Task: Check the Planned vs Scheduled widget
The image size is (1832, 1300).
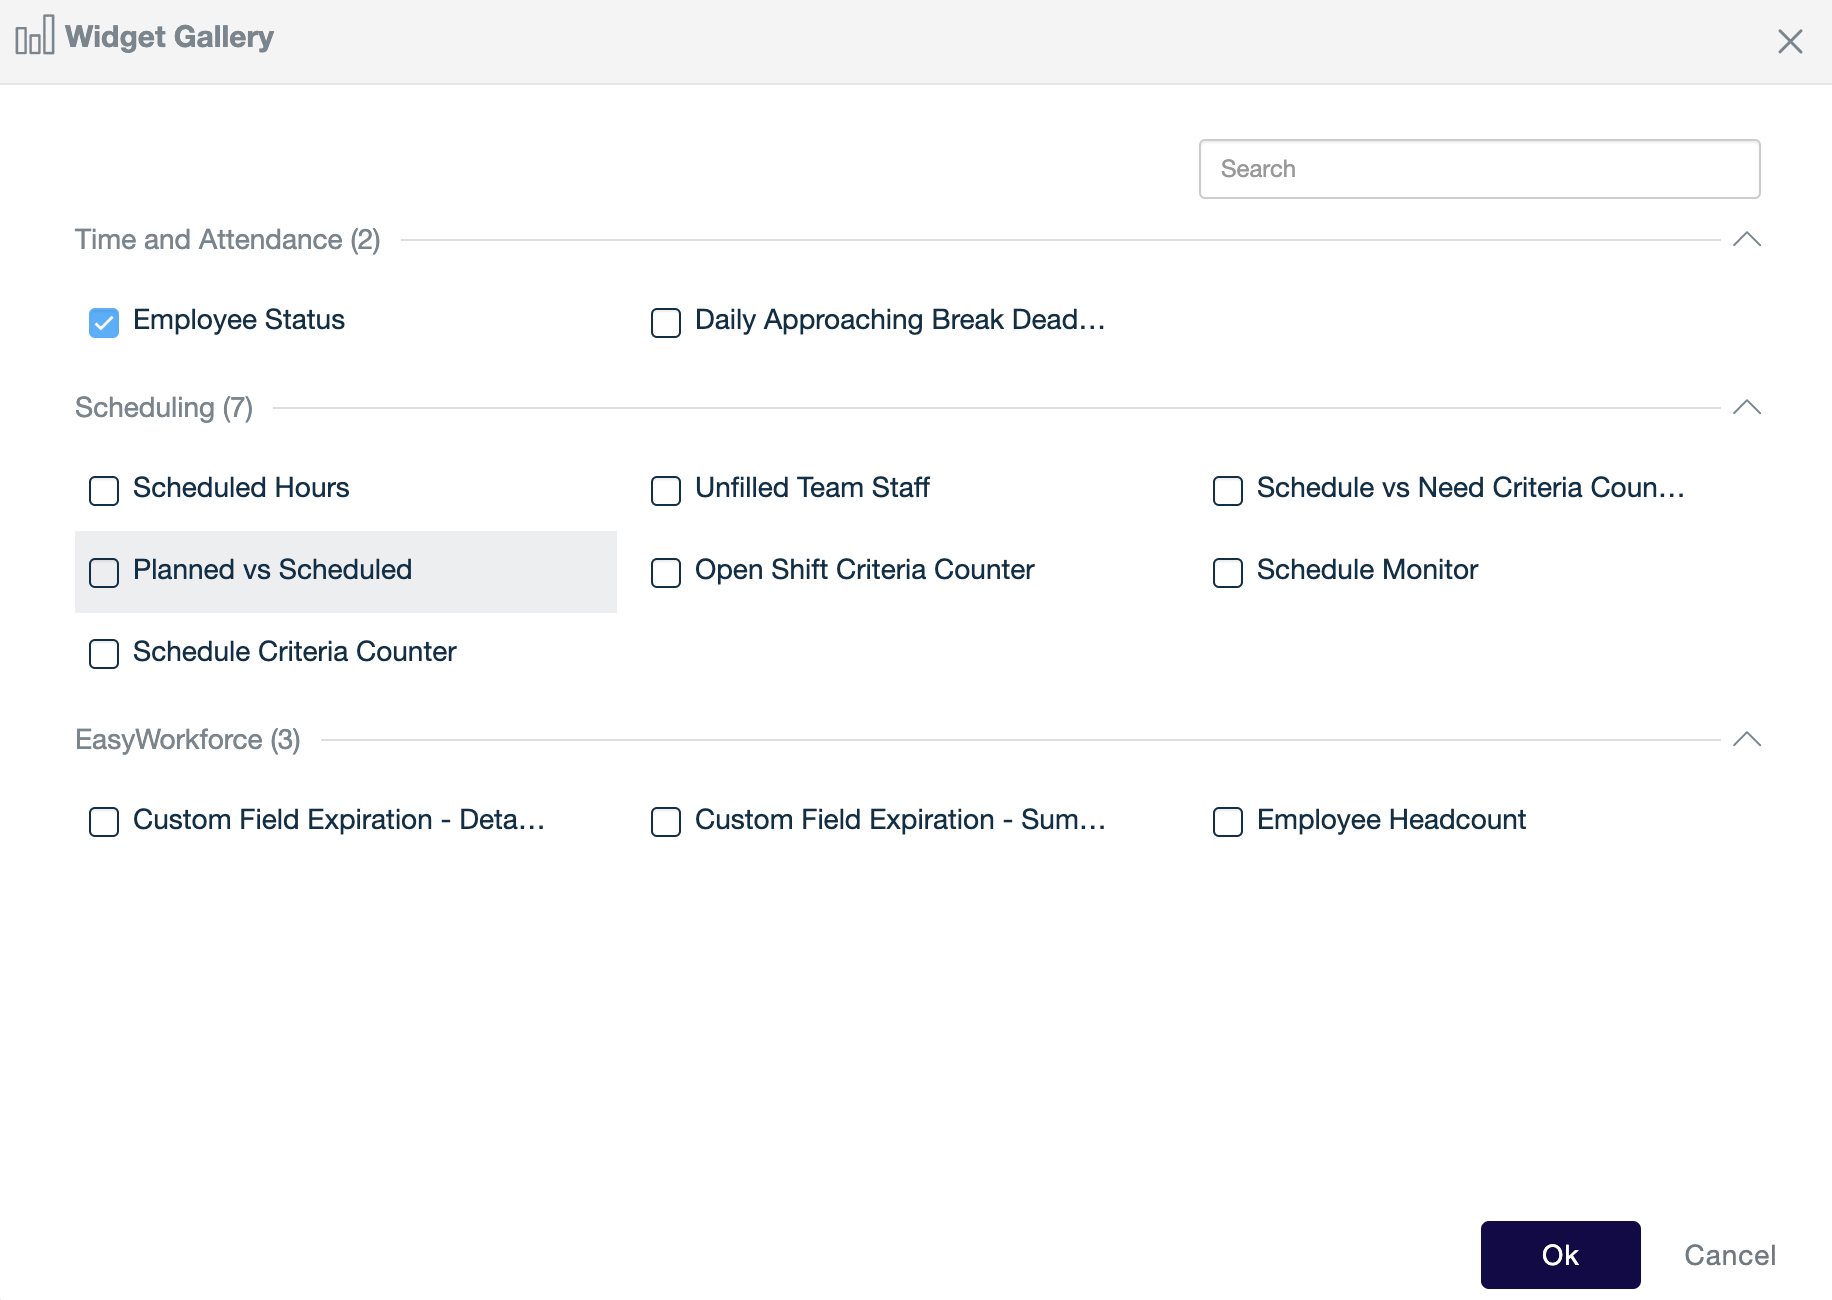Action: 103,572
